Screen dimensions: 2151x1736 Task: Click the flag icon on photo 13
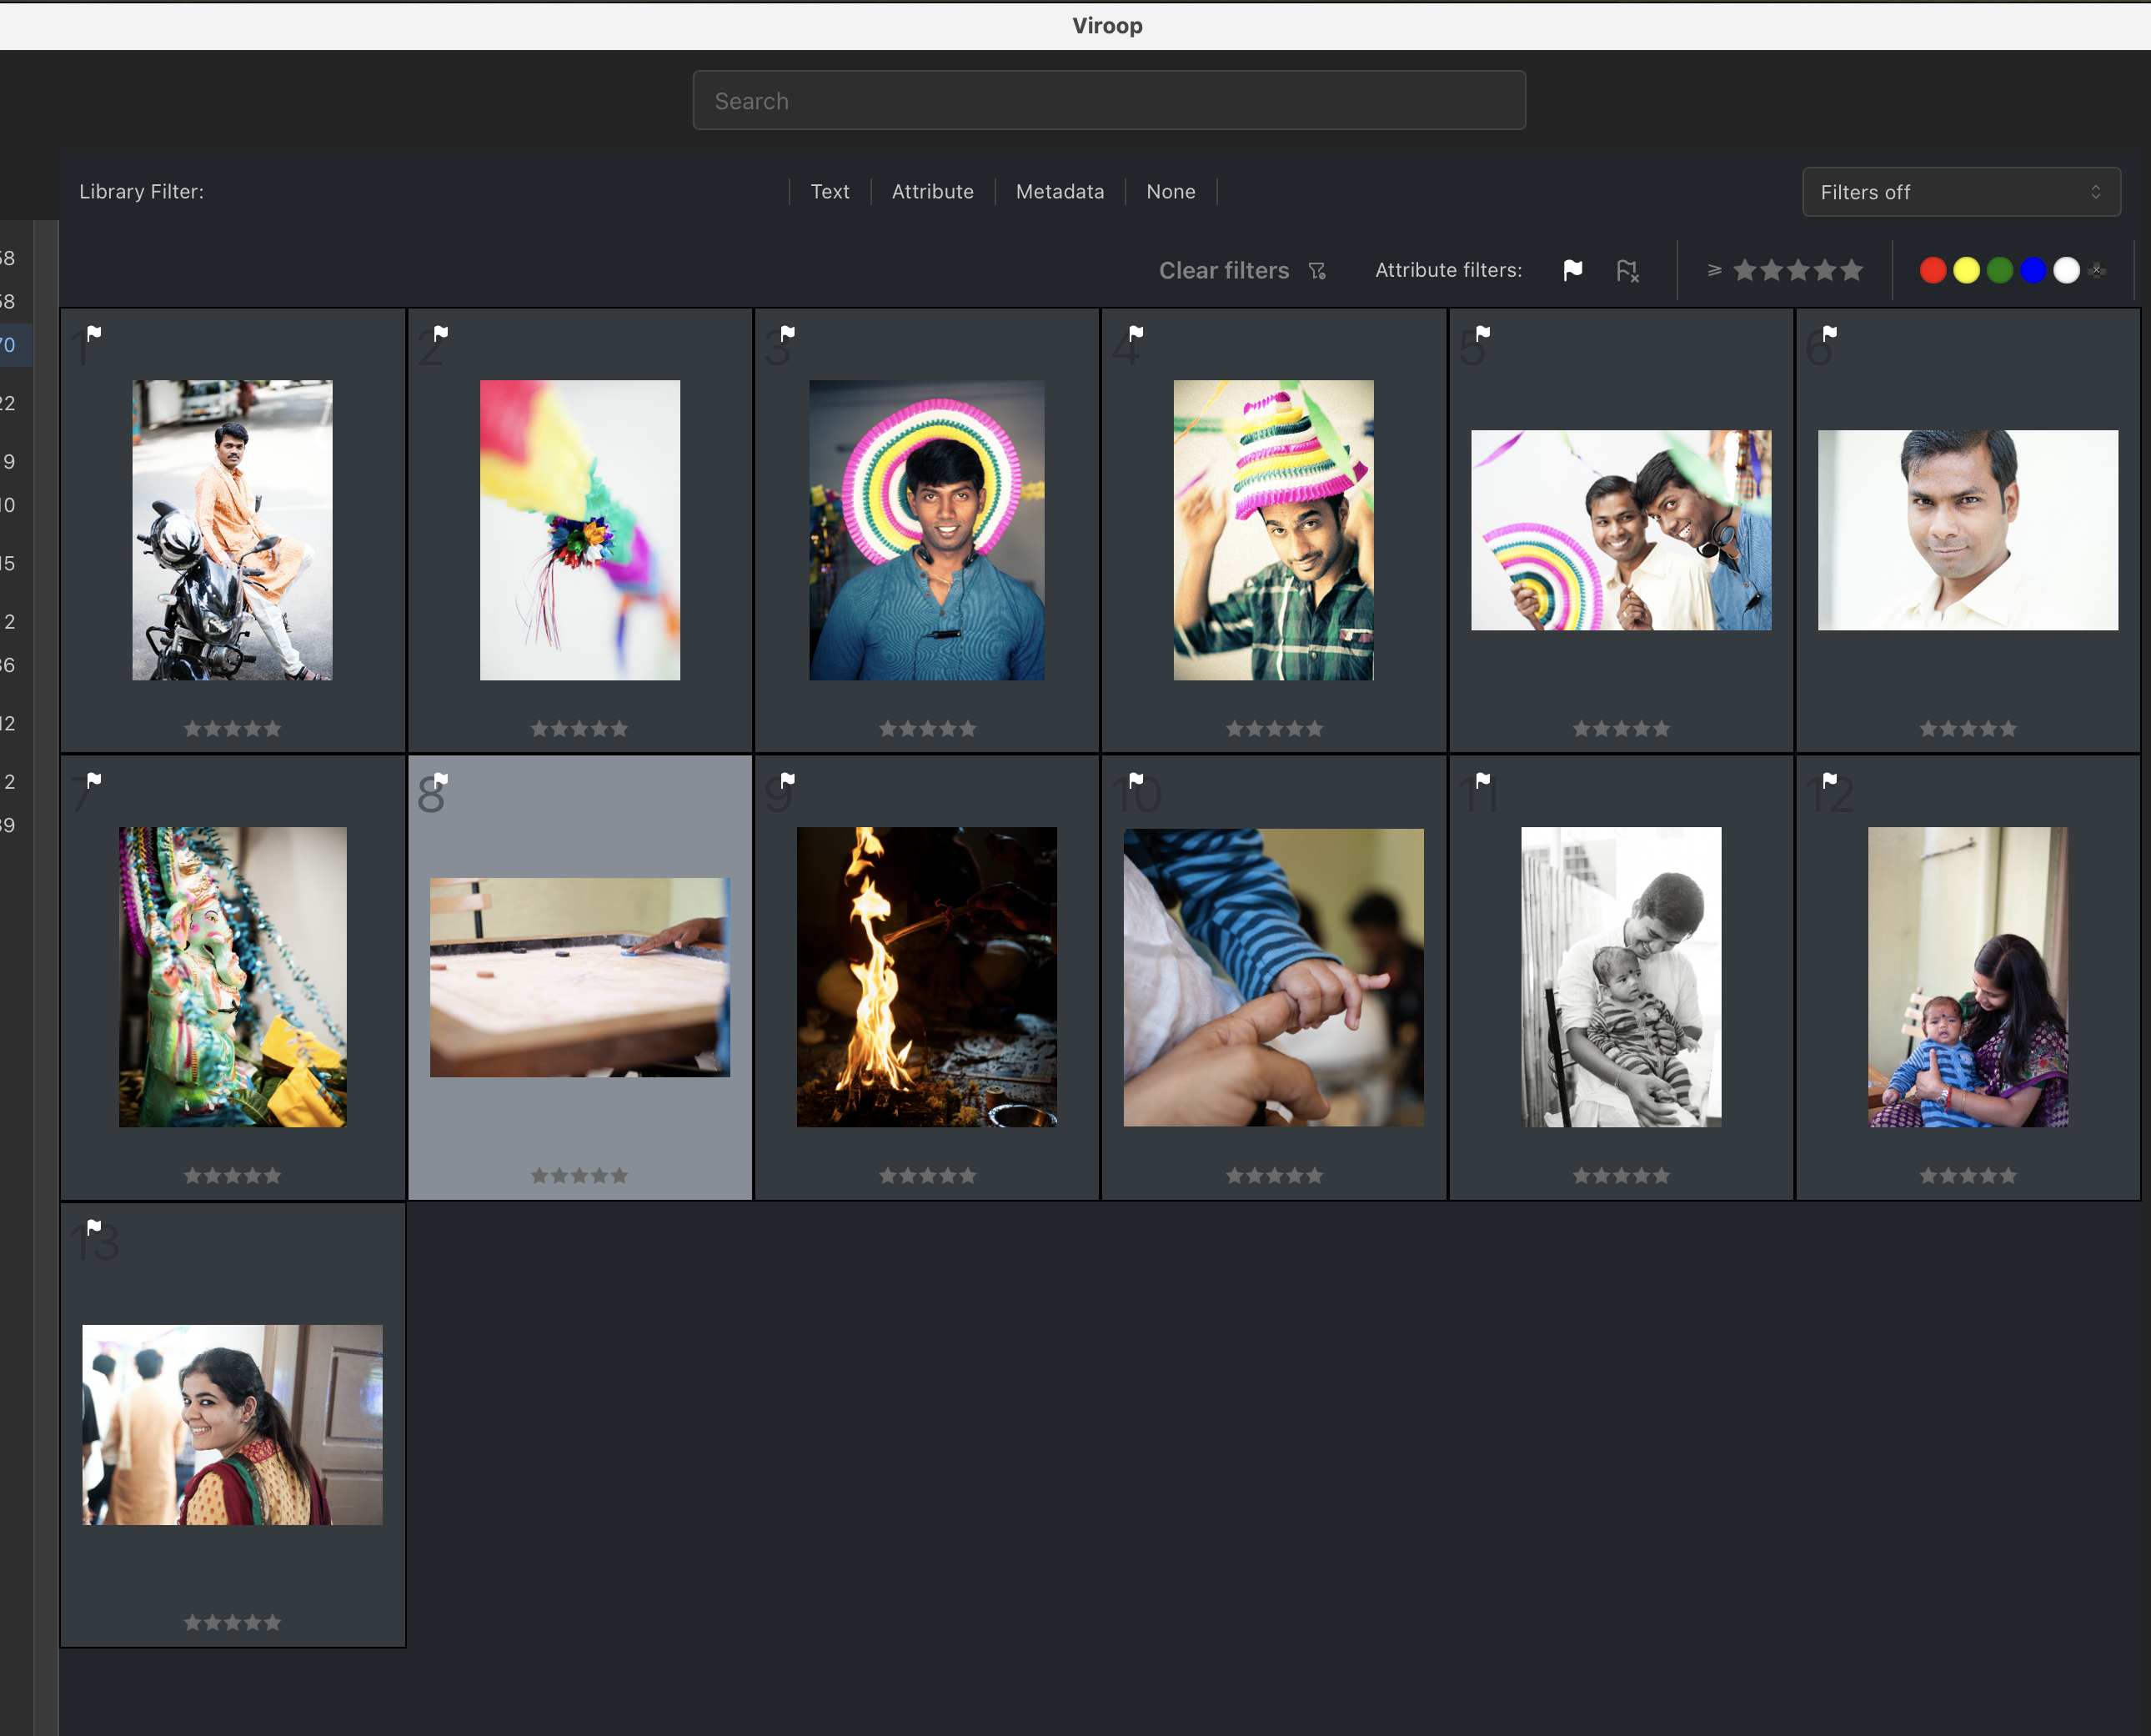pos(94,1226)
